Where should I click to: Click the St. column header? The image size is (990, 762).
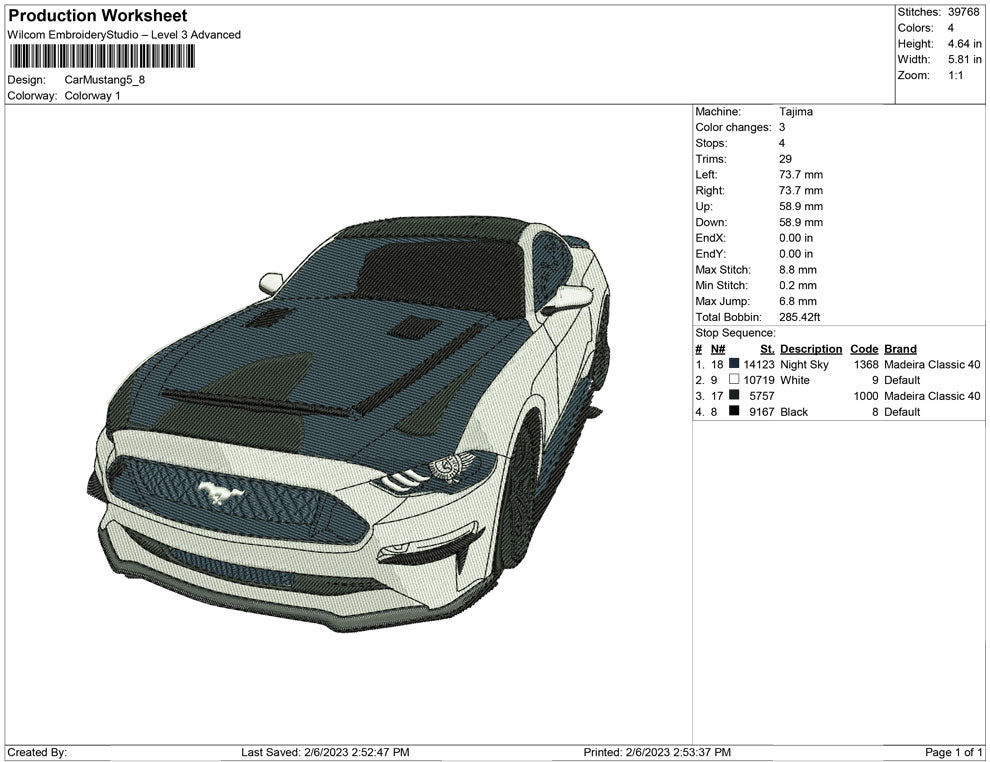pyautogui.click(x=767, y=349)
